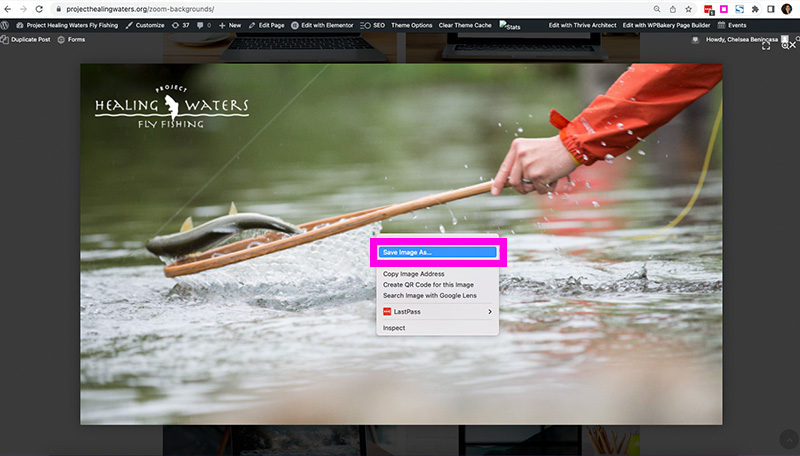The width and height of the screenshot is (800, 456).
Task: Zoom the lightbox image
Action: (785, 46)
